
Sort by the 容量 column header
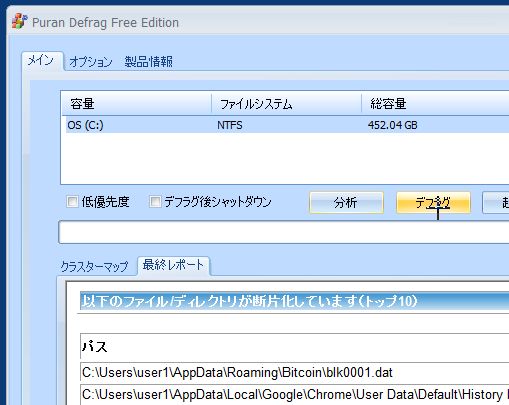coord(137,104)
